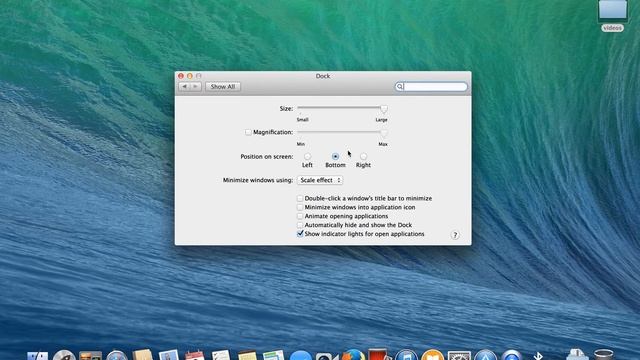The width and height of the screenshot is (640, 360).
Task: Click the 'Position on screen:' label
Action: coord(267,156)
